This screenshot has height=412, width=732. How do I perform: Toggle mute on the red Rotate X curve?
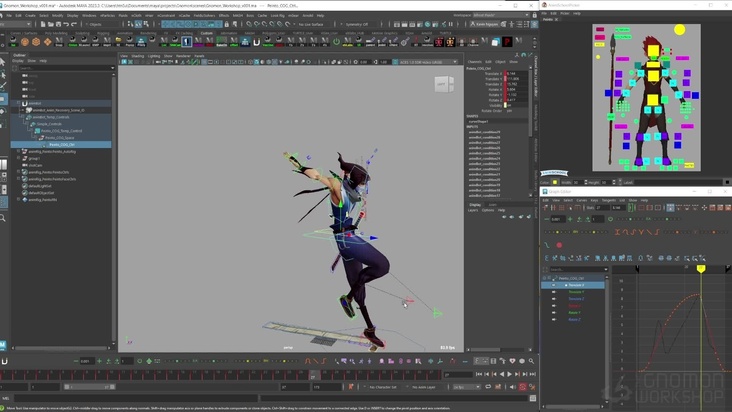point(554,306)
